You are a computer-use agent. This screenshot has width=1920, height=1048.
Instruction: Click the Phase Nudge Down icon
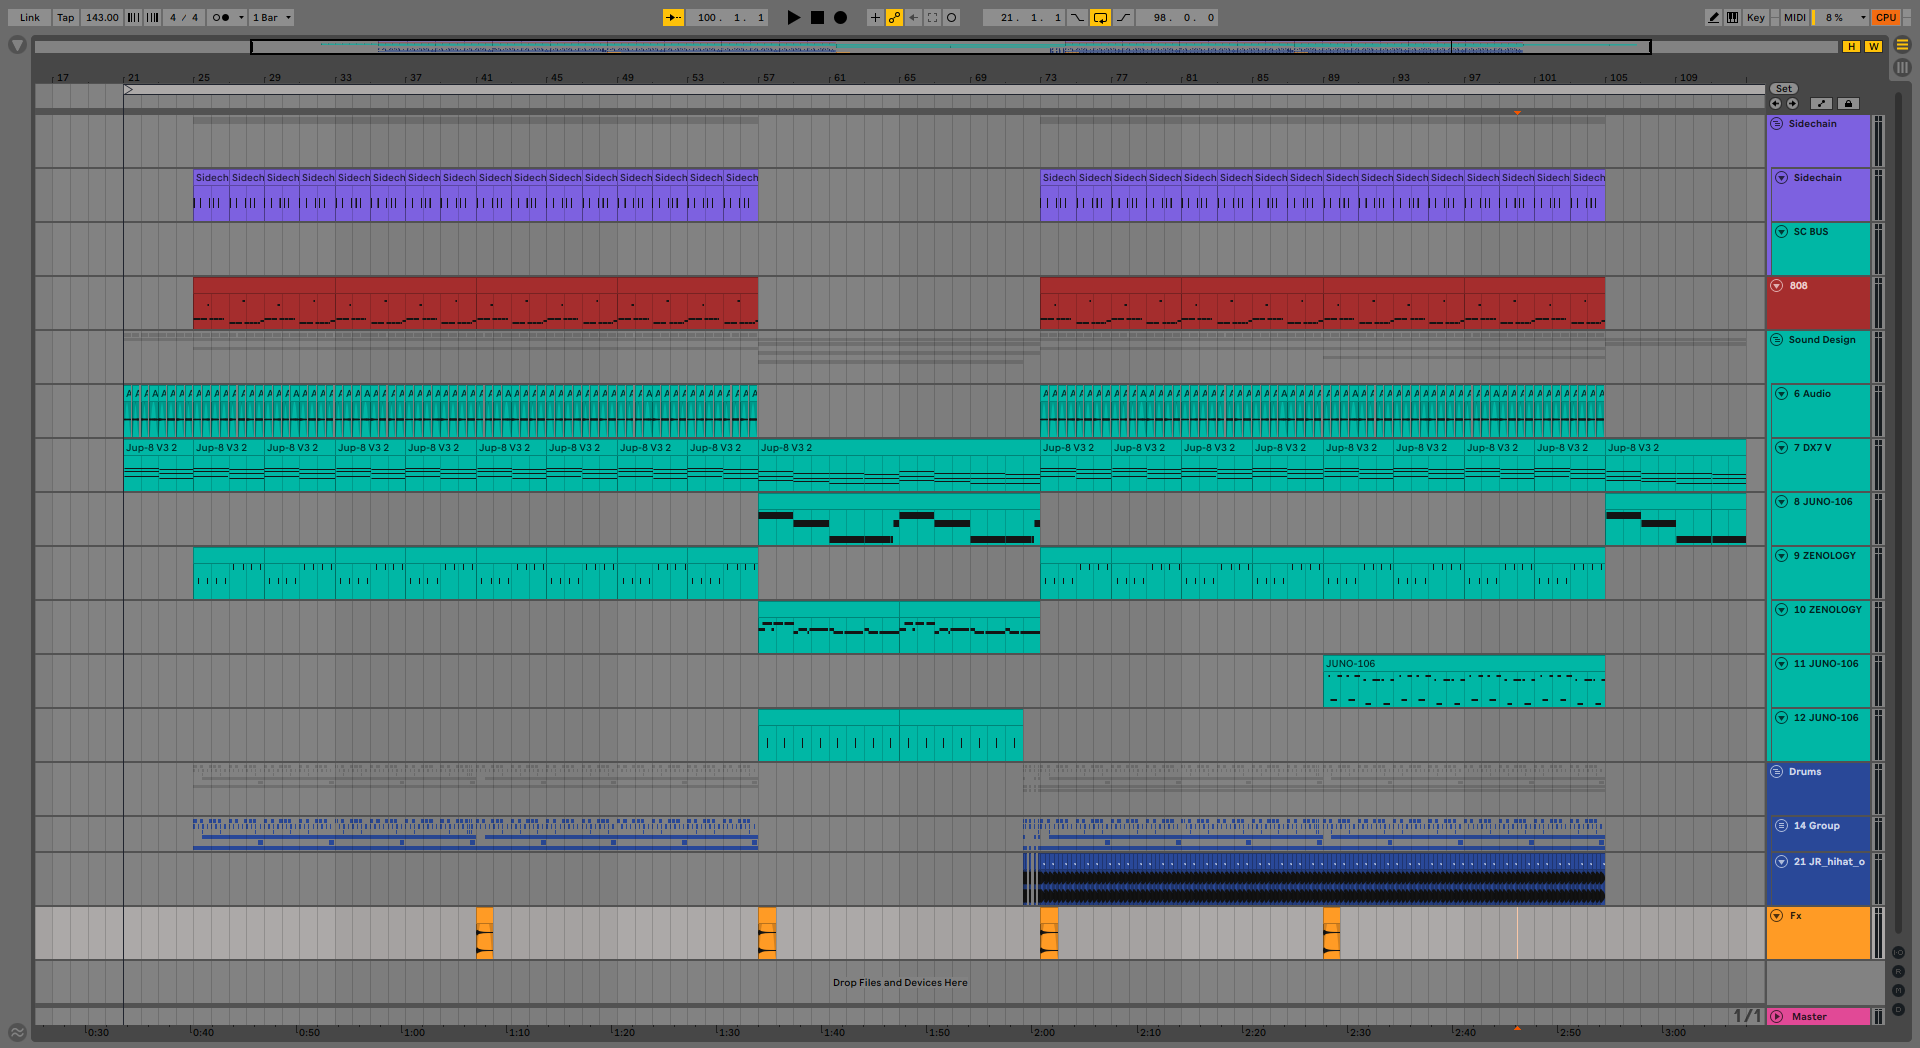tap(133, 17)
